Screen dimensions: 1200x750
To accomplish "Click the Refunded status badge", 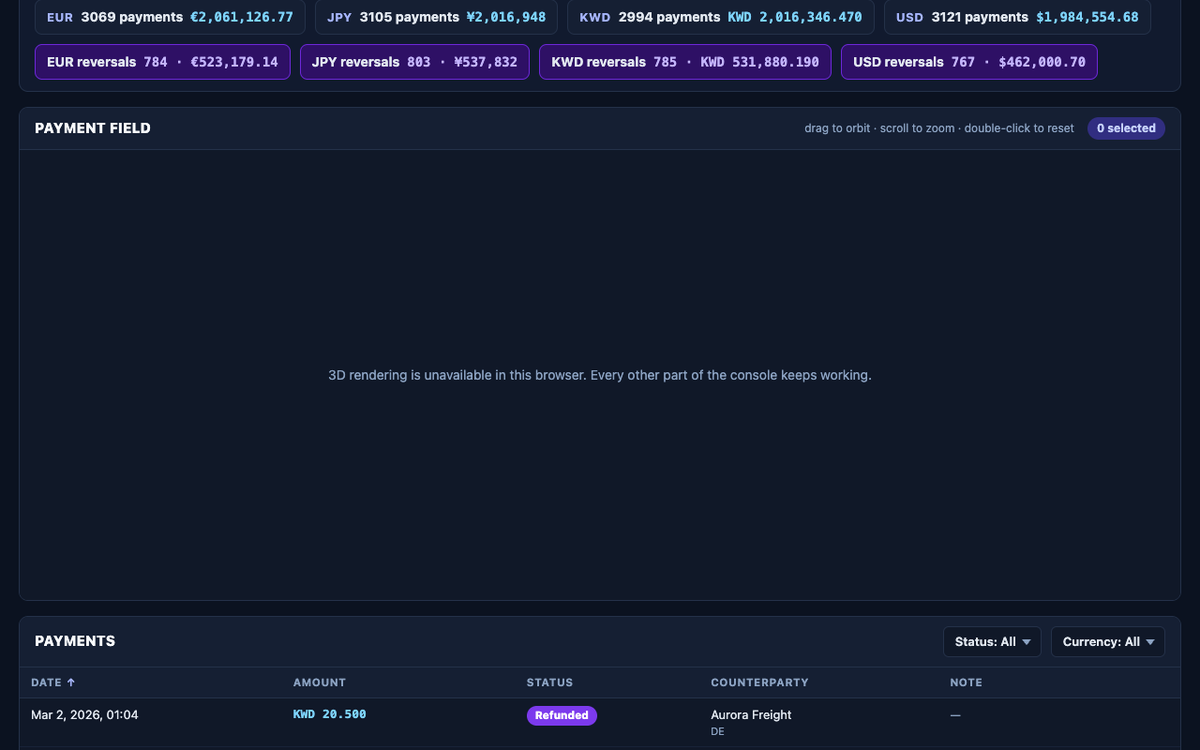I will point(562,715).
